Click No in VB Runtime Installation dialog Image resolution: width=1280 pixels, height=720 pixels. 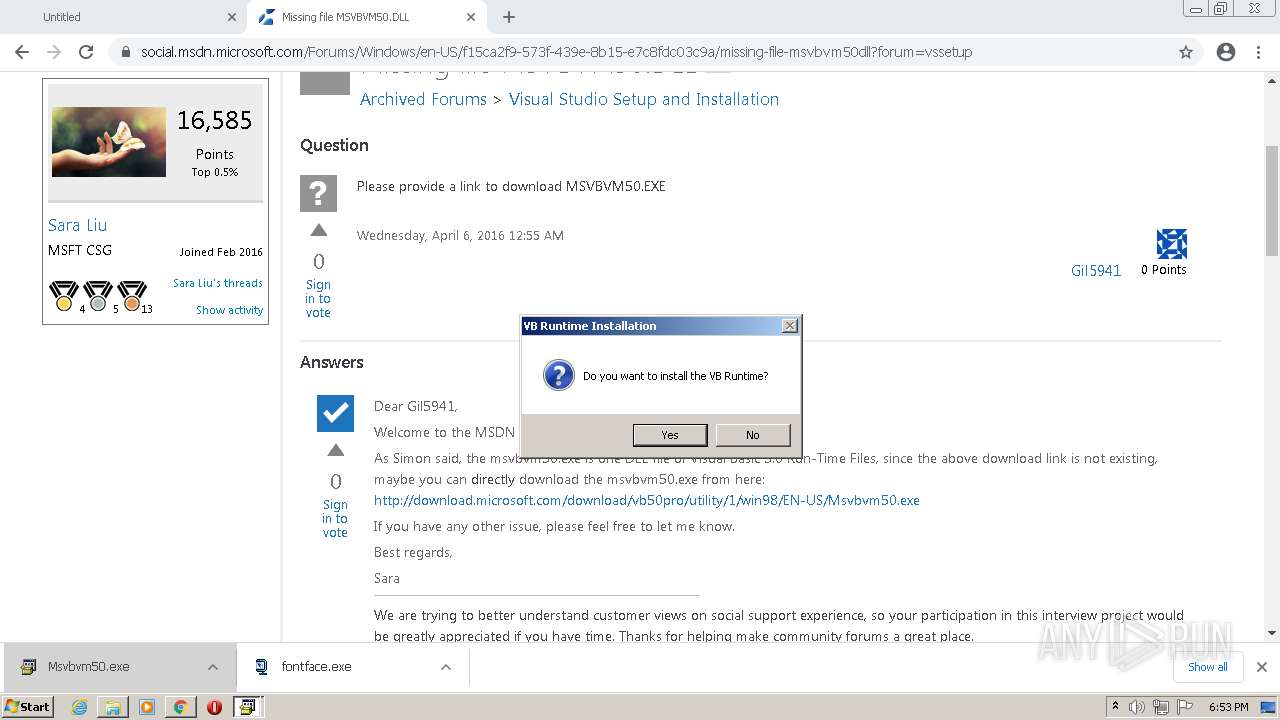(752, 435)
